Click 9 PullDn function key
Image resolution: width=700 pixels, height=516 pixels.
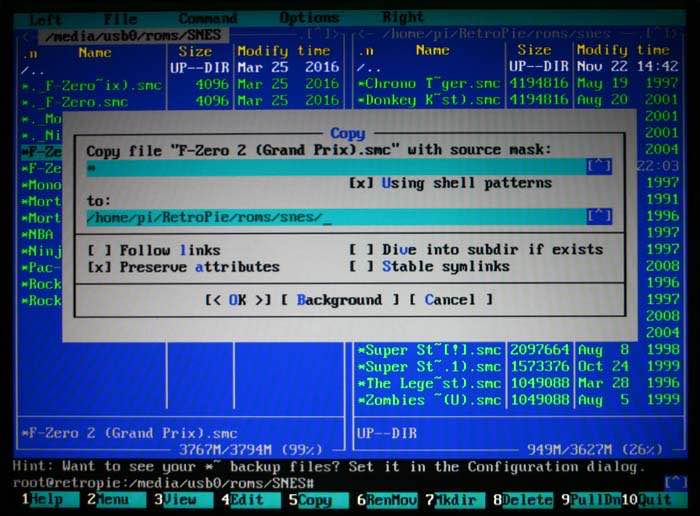(591, 499)
